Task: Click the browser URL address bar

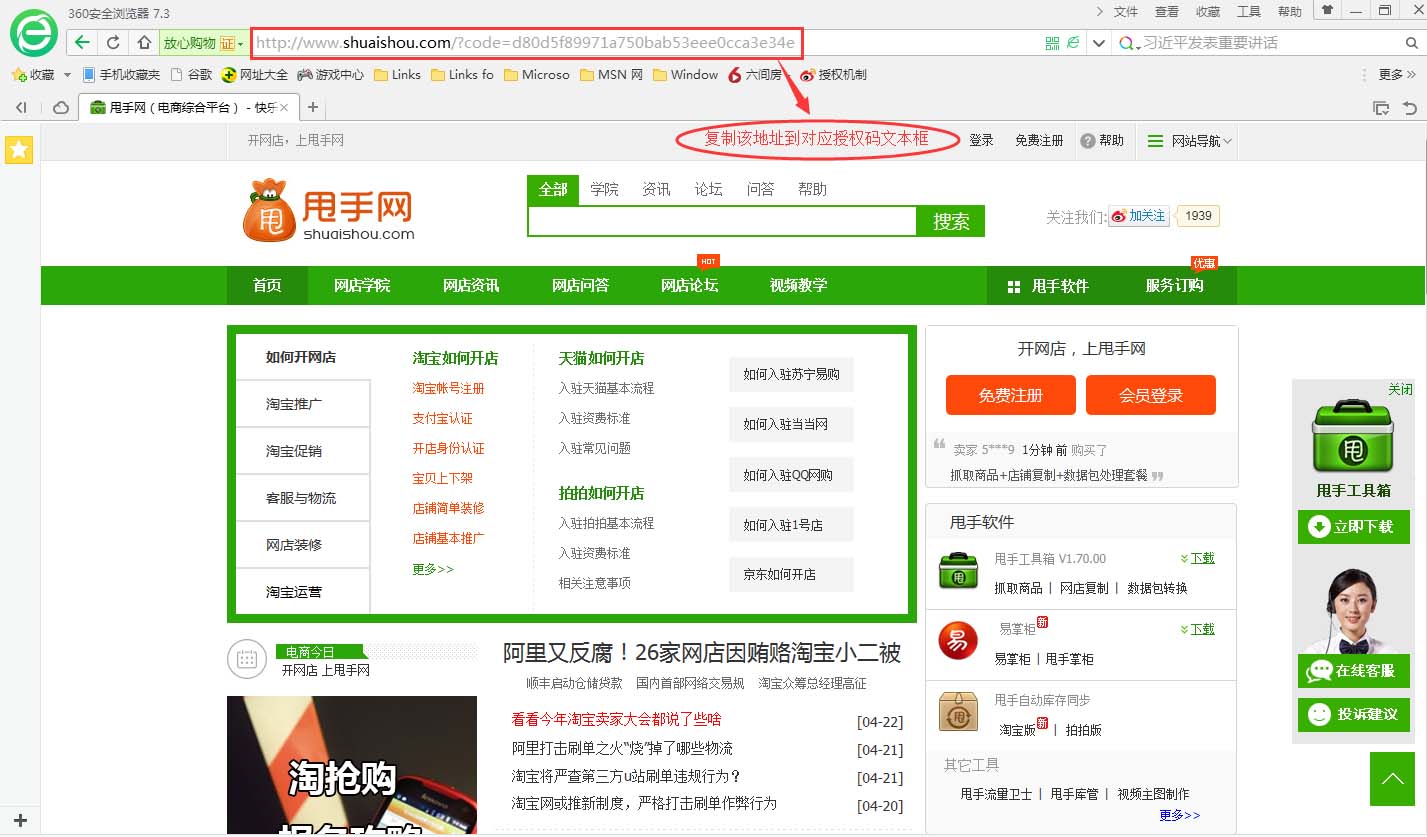Action: click(x=526, y=42)
